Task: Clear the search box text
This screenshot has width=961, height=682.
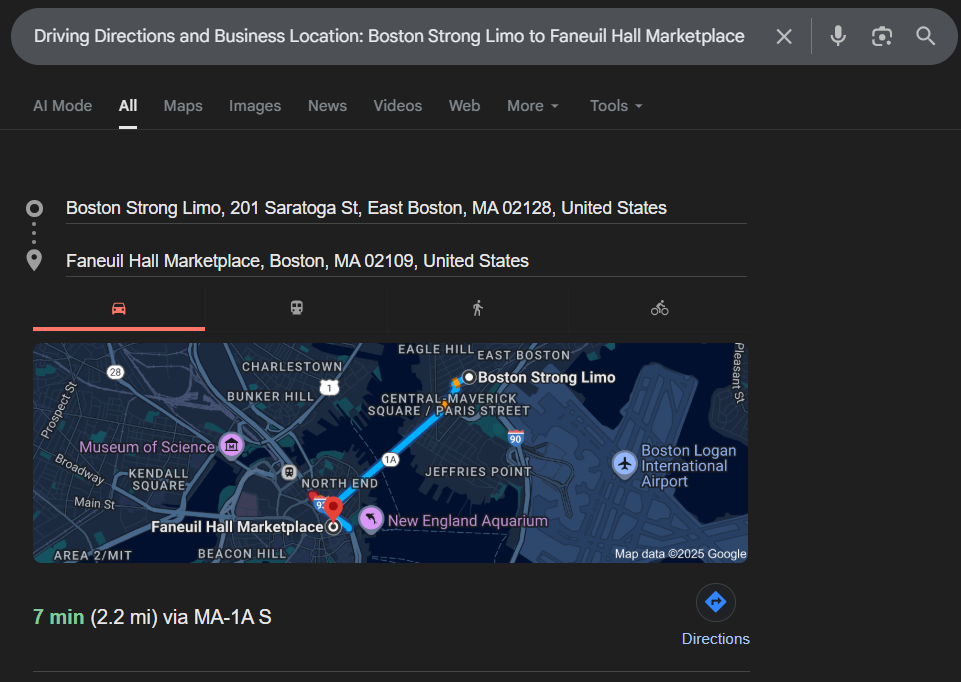Action: (x=784, y=37)
